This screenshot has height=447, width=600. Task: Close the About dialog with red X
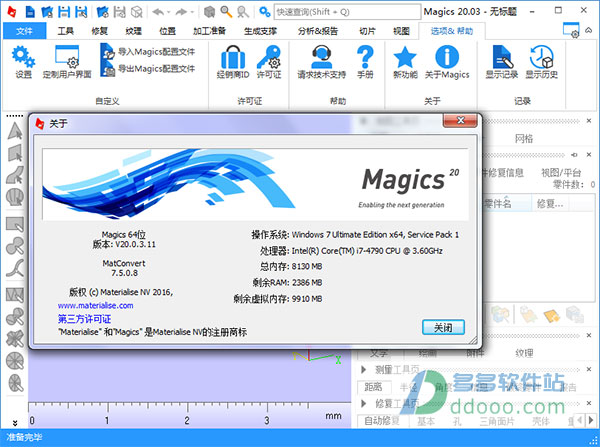coord(460,121)
